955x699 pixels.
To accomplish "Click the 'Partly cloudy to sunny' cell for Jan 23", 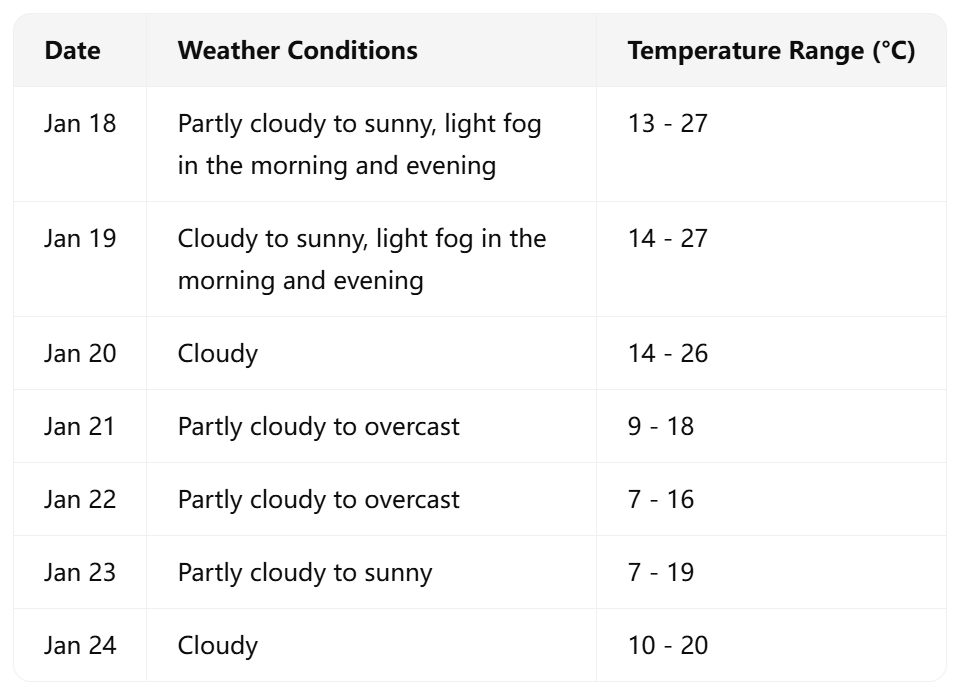I will click(x=305, y=572).
